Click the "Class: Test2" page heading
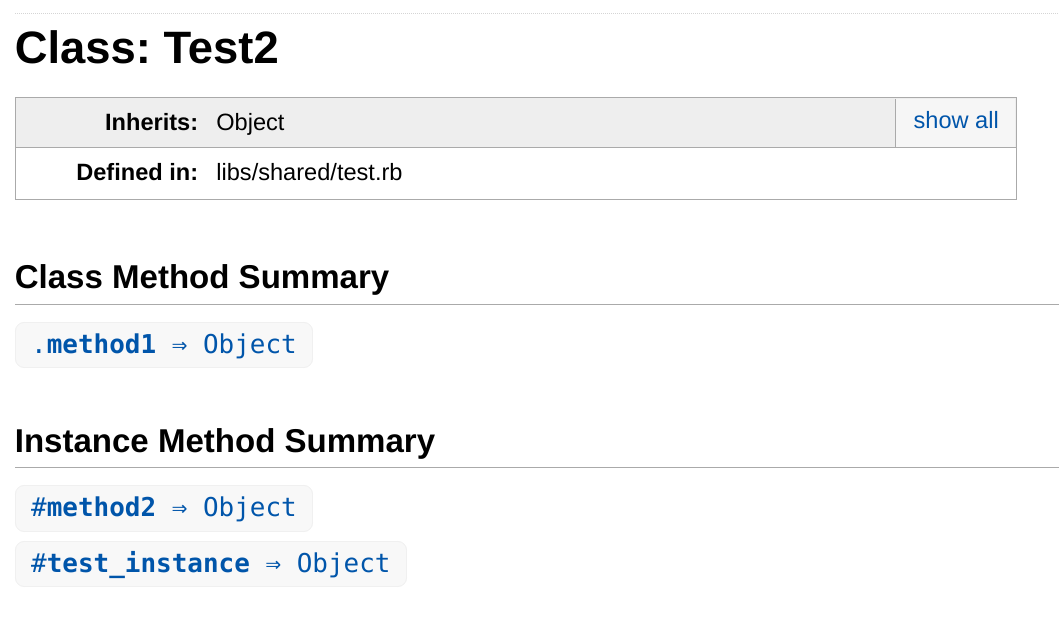The width and height of the screenshot is (1059, 620). [146, 48]
